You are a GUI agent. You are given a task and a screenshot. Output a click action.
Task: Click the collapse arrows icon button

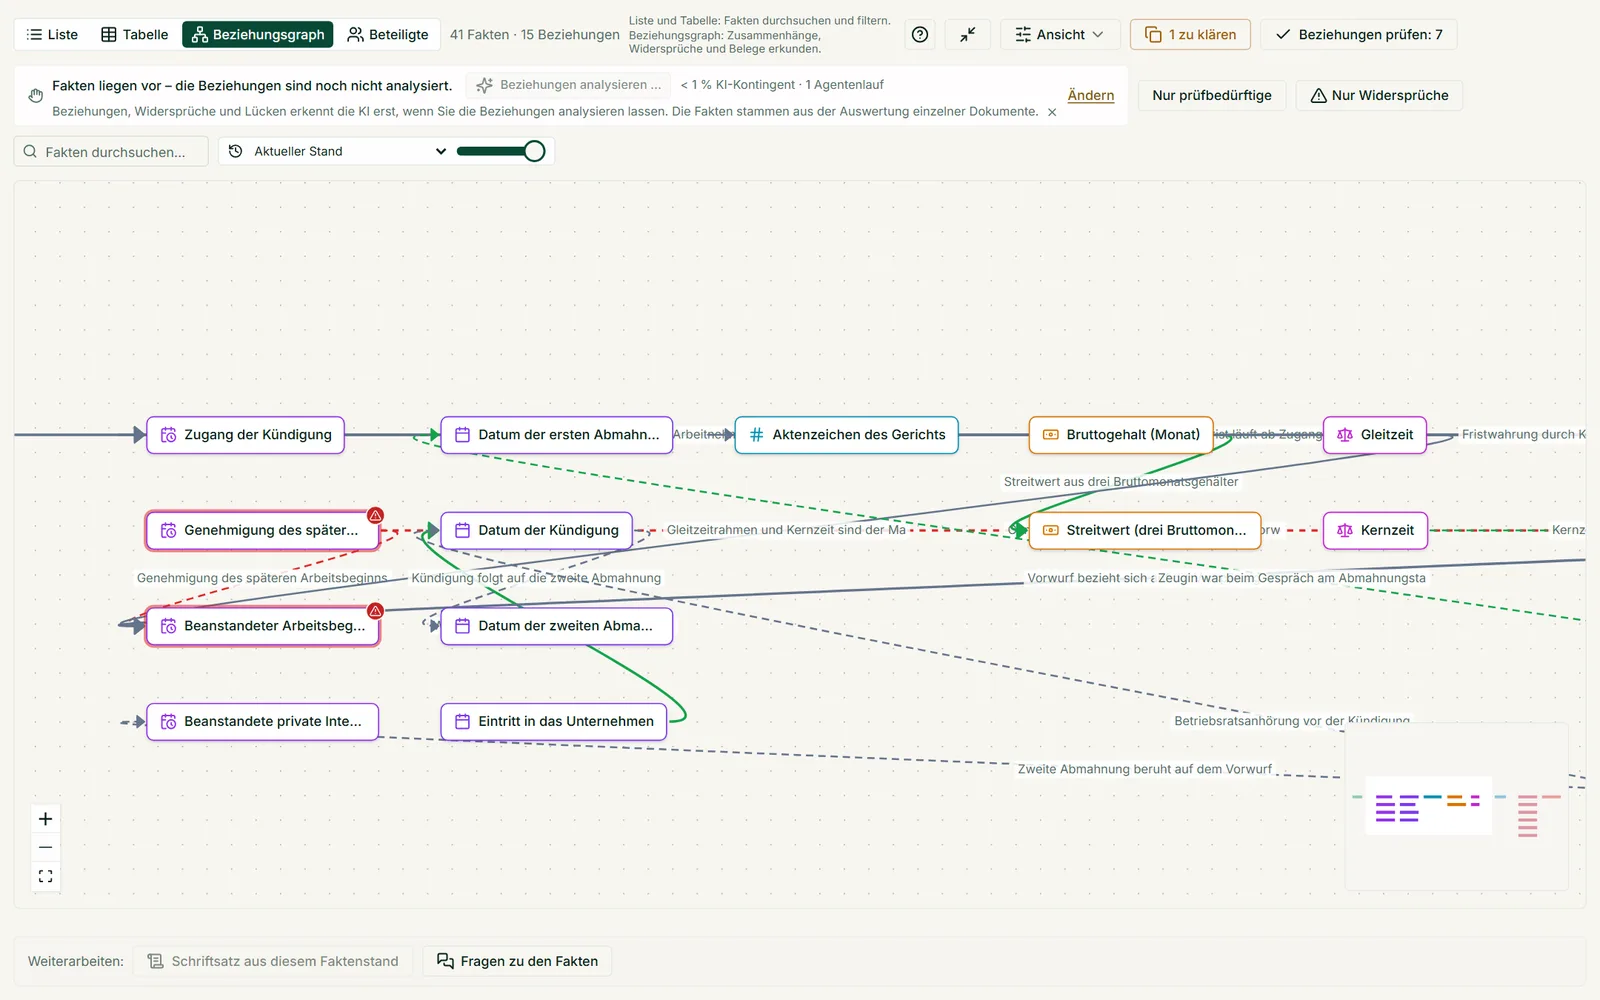(968, 35)
